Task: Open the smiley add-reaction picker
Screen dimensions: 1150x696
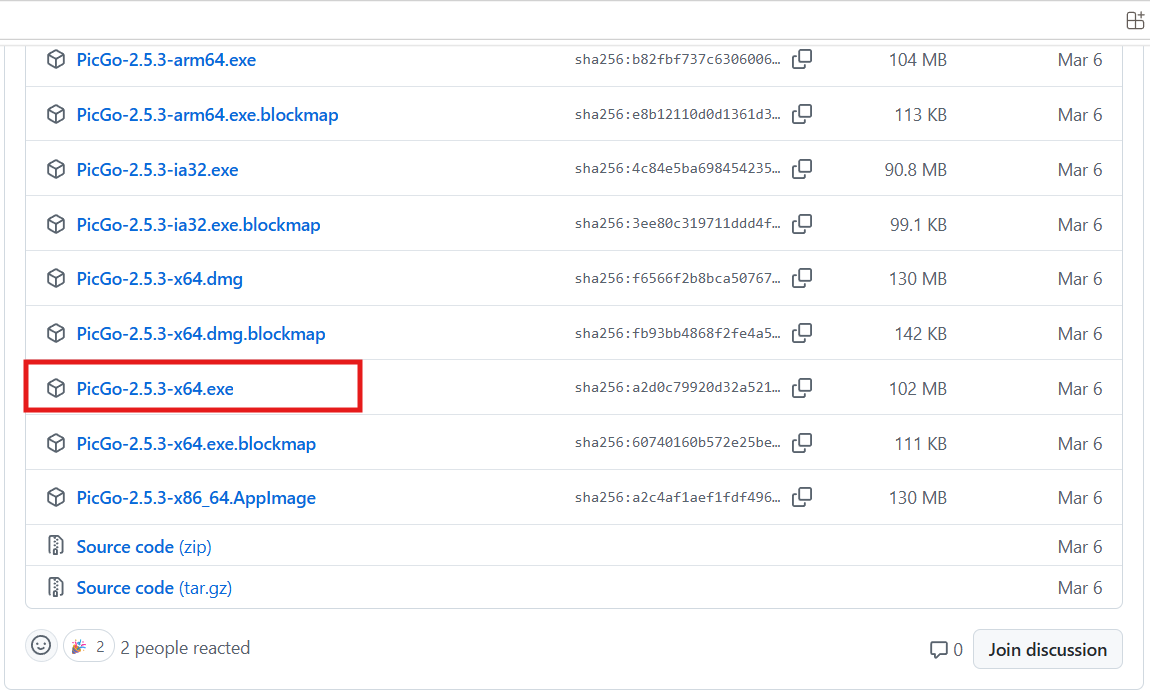Action: [x=41, y=646]
